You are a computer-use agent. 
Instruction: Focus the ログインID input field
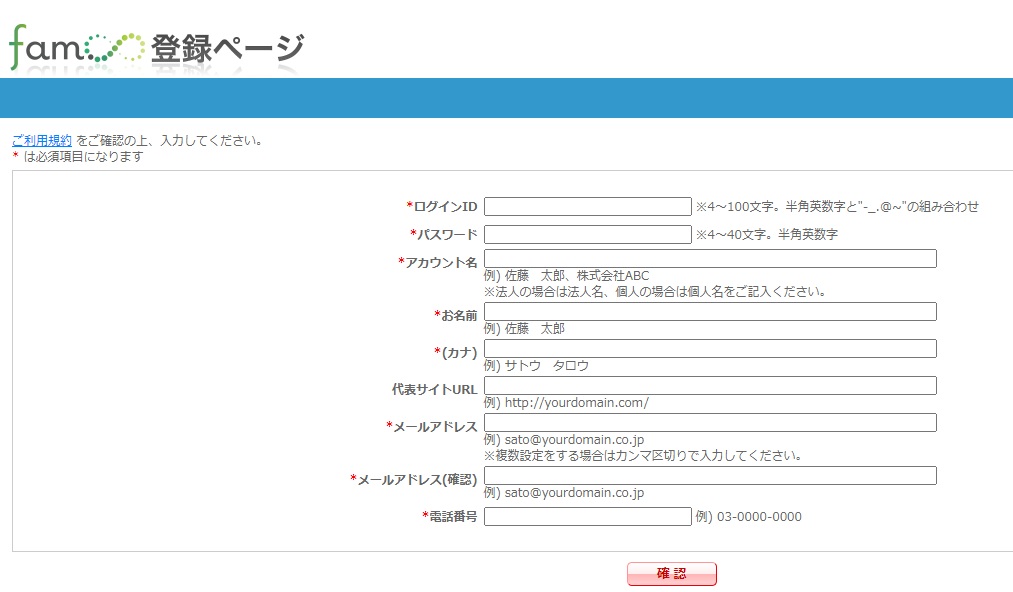pyautogui.click(x=587, y=207)
